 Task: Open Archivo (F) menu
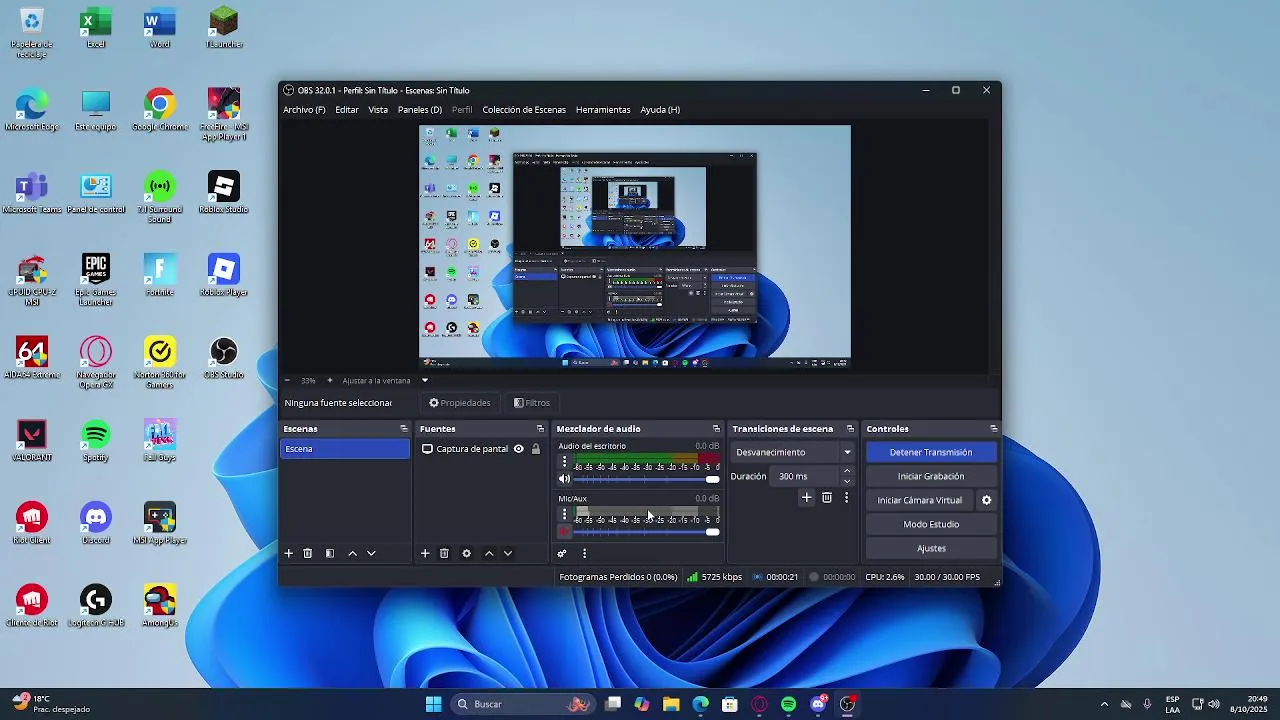click(304, 110)
